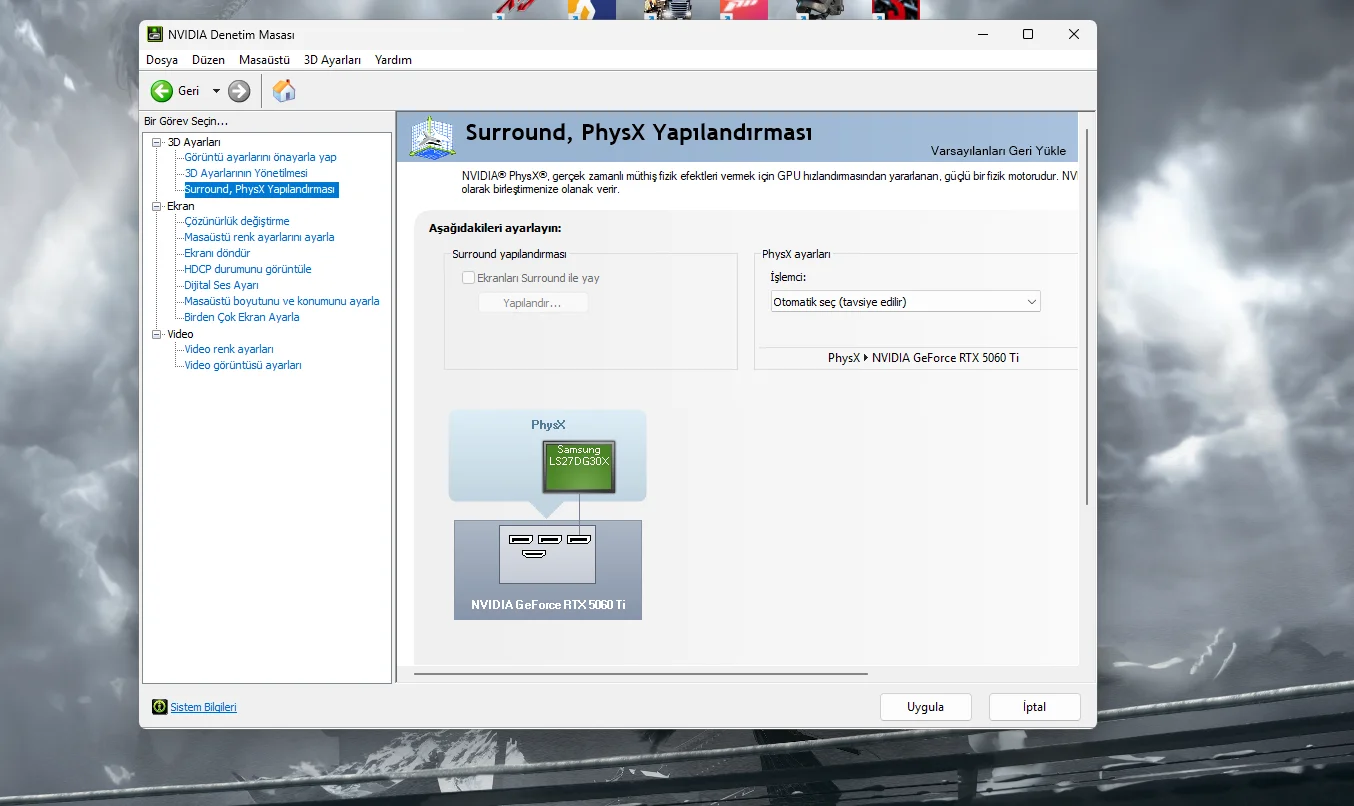1354x806 pixels.
Task: Select Video renk ayarları in the tree
Action: 229,349
